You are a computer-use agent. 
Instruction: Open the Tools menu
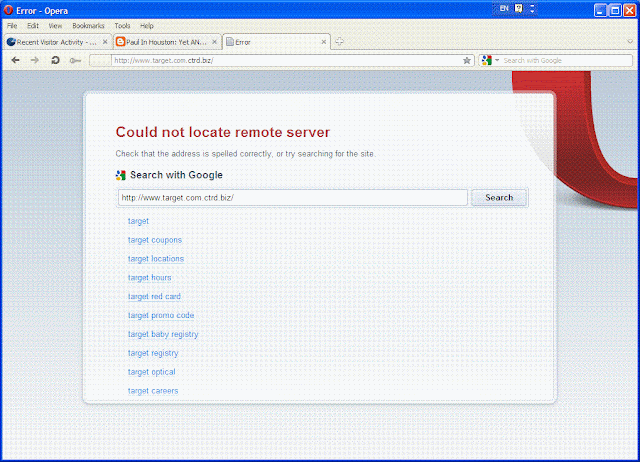(x=122, y=26)
